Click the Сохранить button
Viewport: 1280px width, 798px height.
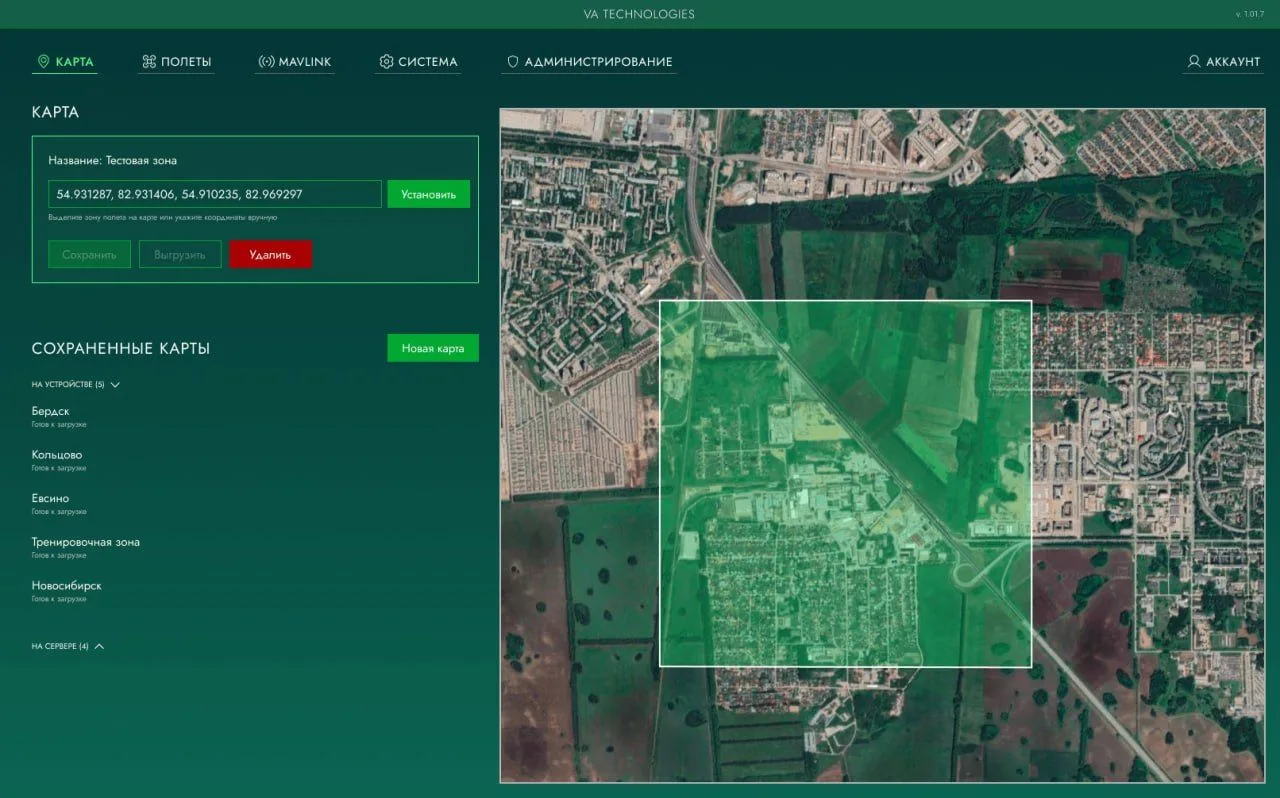pyautogui.click(x=89, y=254)
